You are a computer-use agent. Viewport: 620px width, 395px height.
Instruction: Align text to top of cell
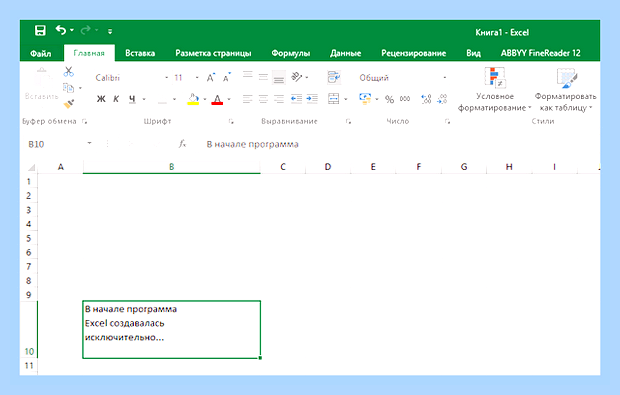click(248, 76)
